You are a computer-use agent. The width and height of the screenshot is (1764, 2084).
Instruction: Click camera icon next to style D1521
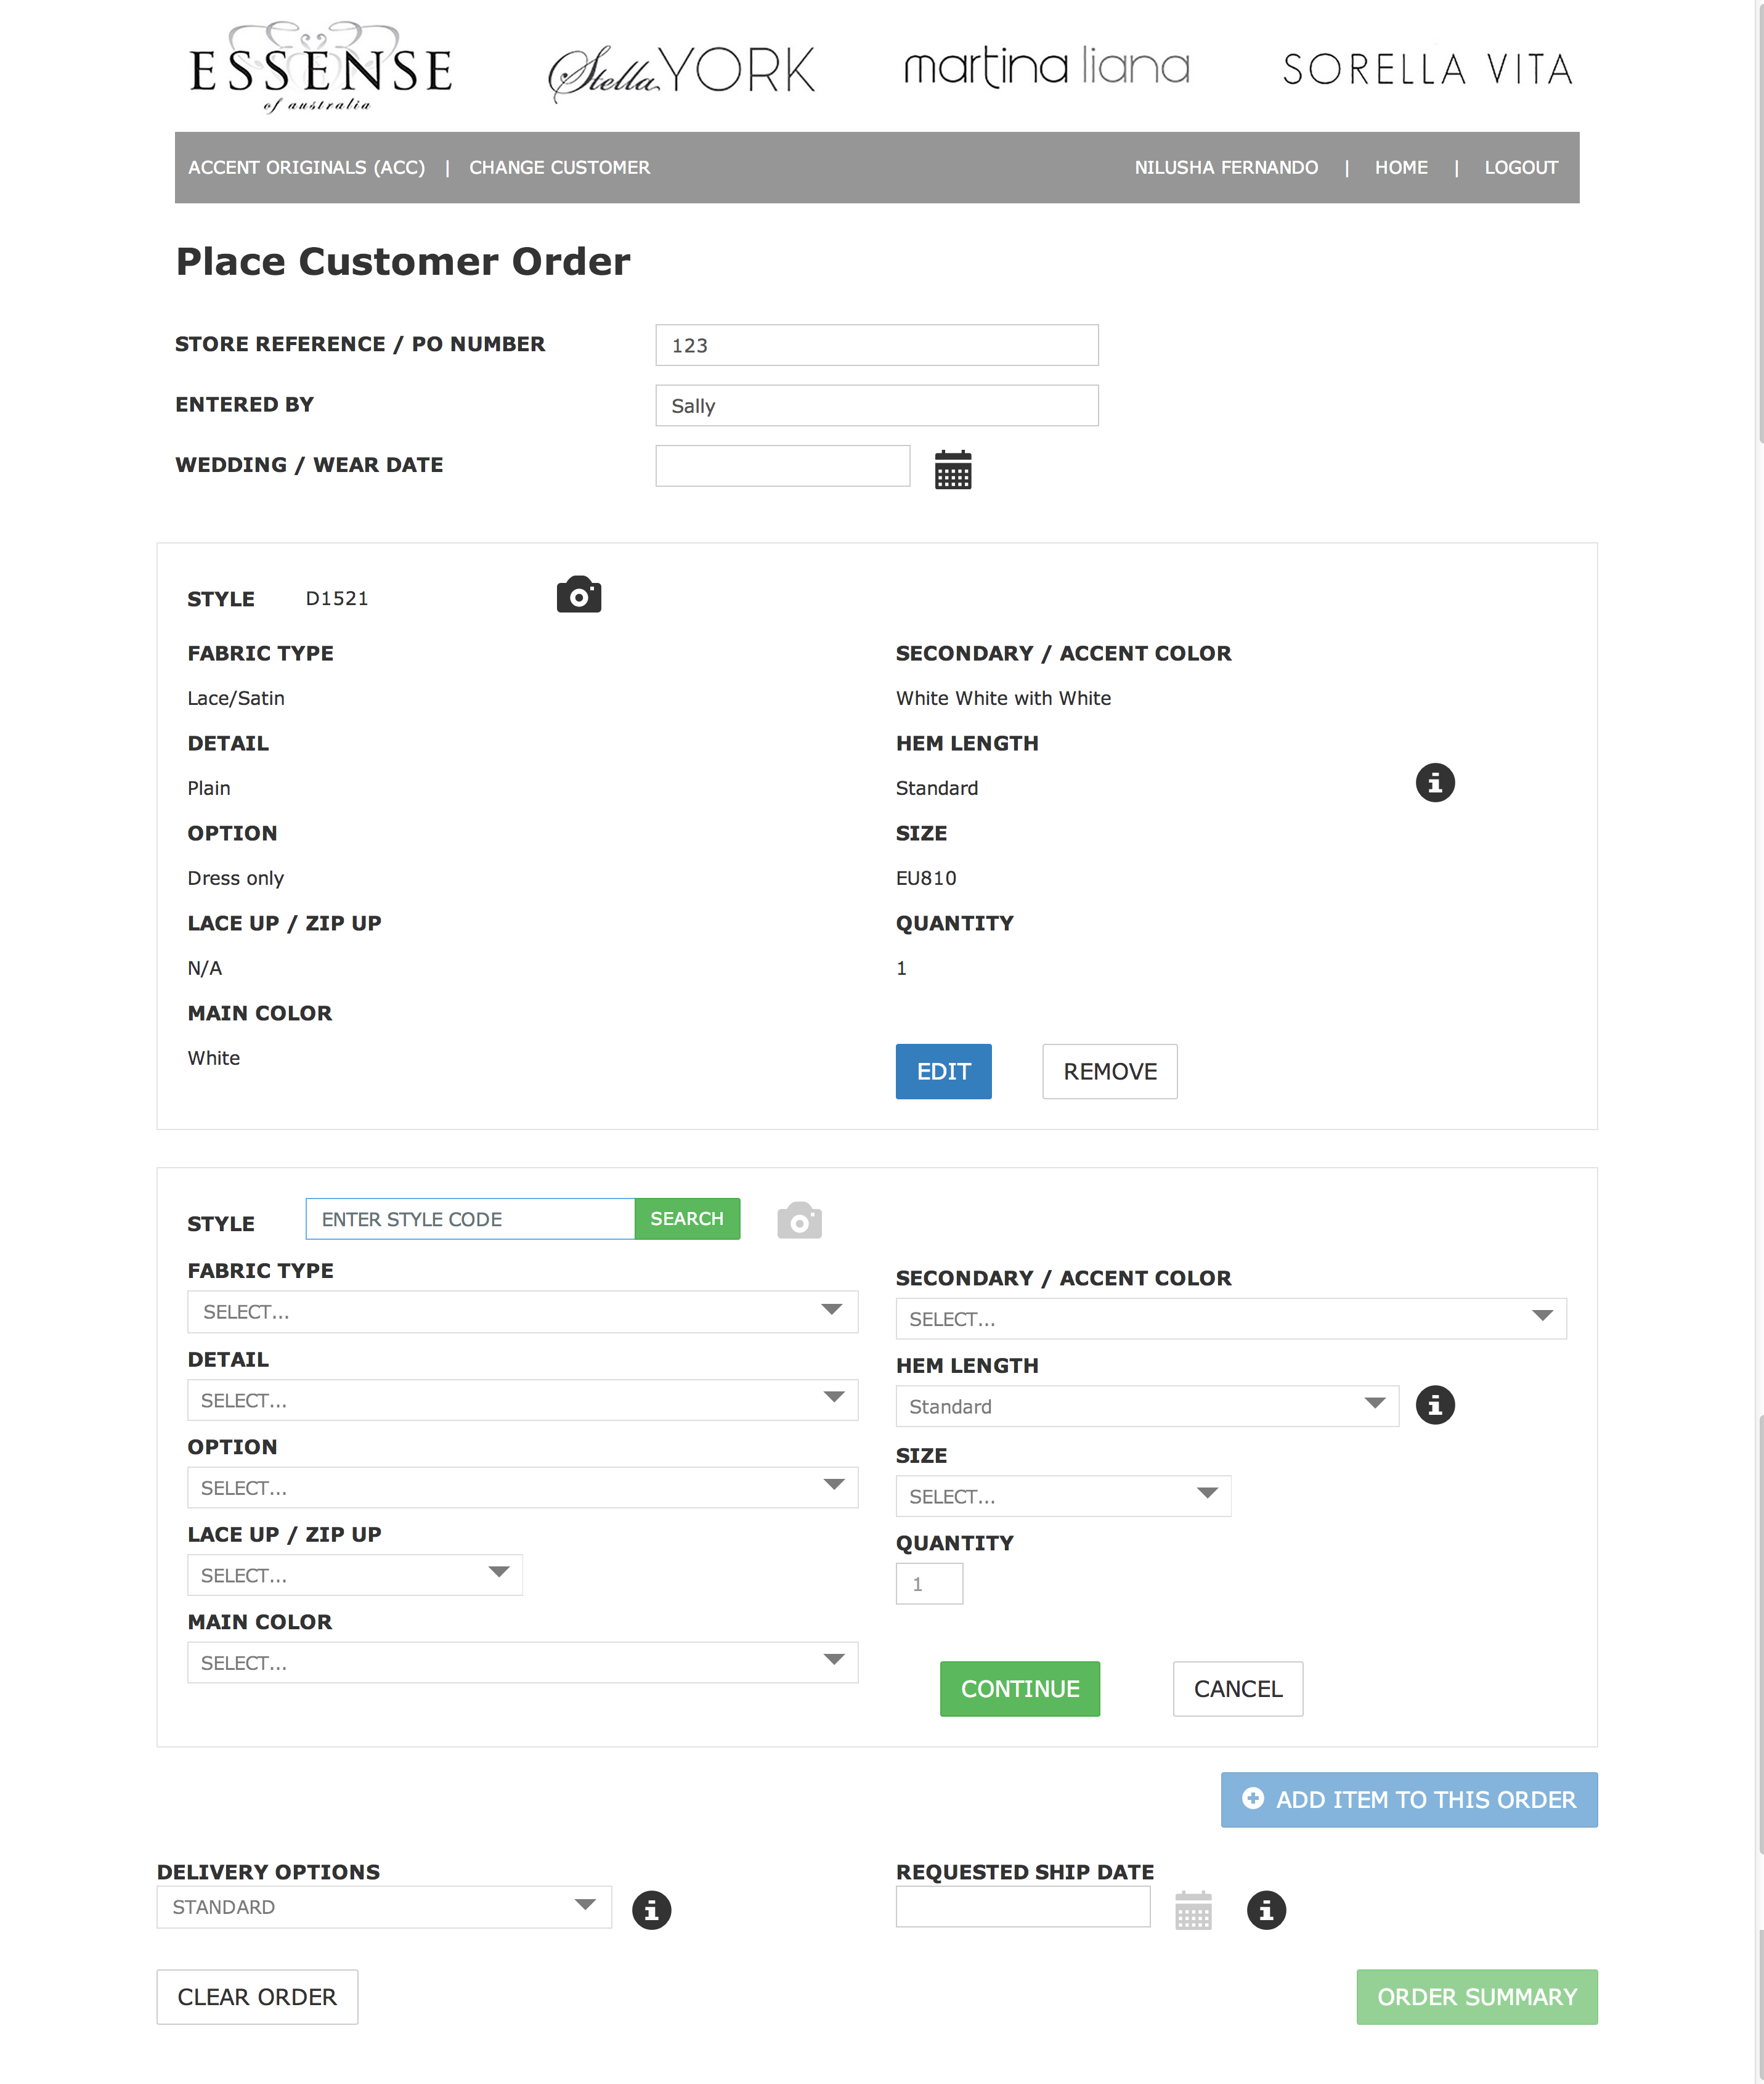pos(578,595)
